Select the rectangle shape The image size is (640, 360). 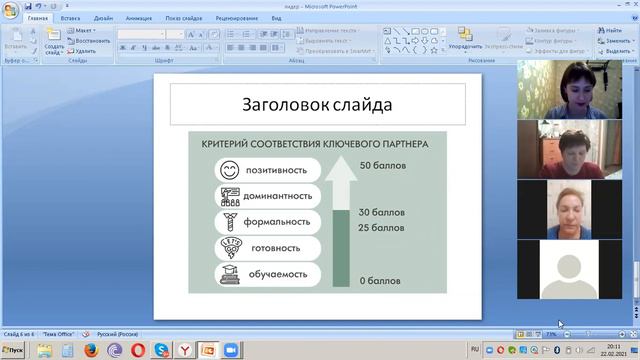coord(416,31)
